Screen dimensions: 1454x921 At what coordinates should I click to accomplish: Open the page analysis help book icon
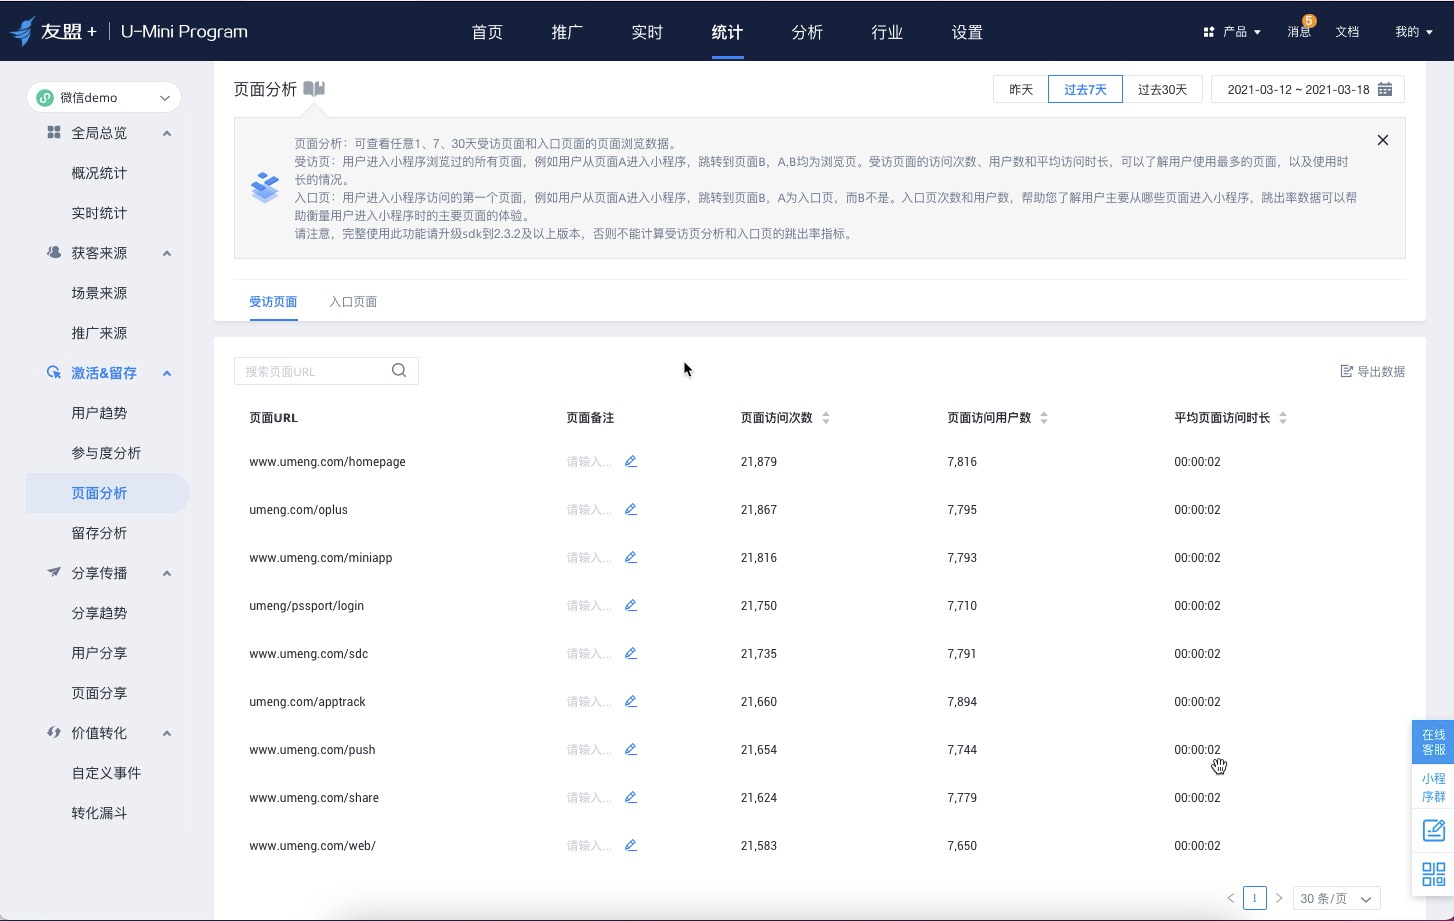click(x=314, y=89)
